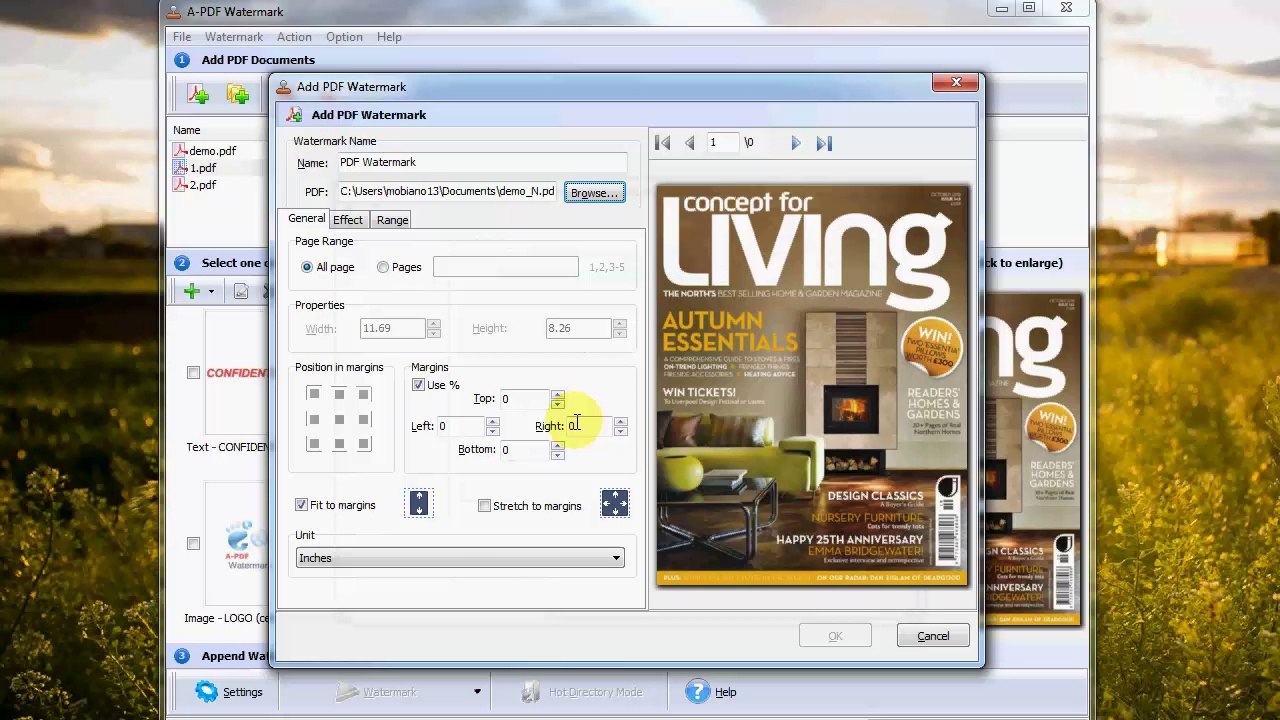Check the CONFIDENTIAL text watermark checkbox

(x=193, y=373)
